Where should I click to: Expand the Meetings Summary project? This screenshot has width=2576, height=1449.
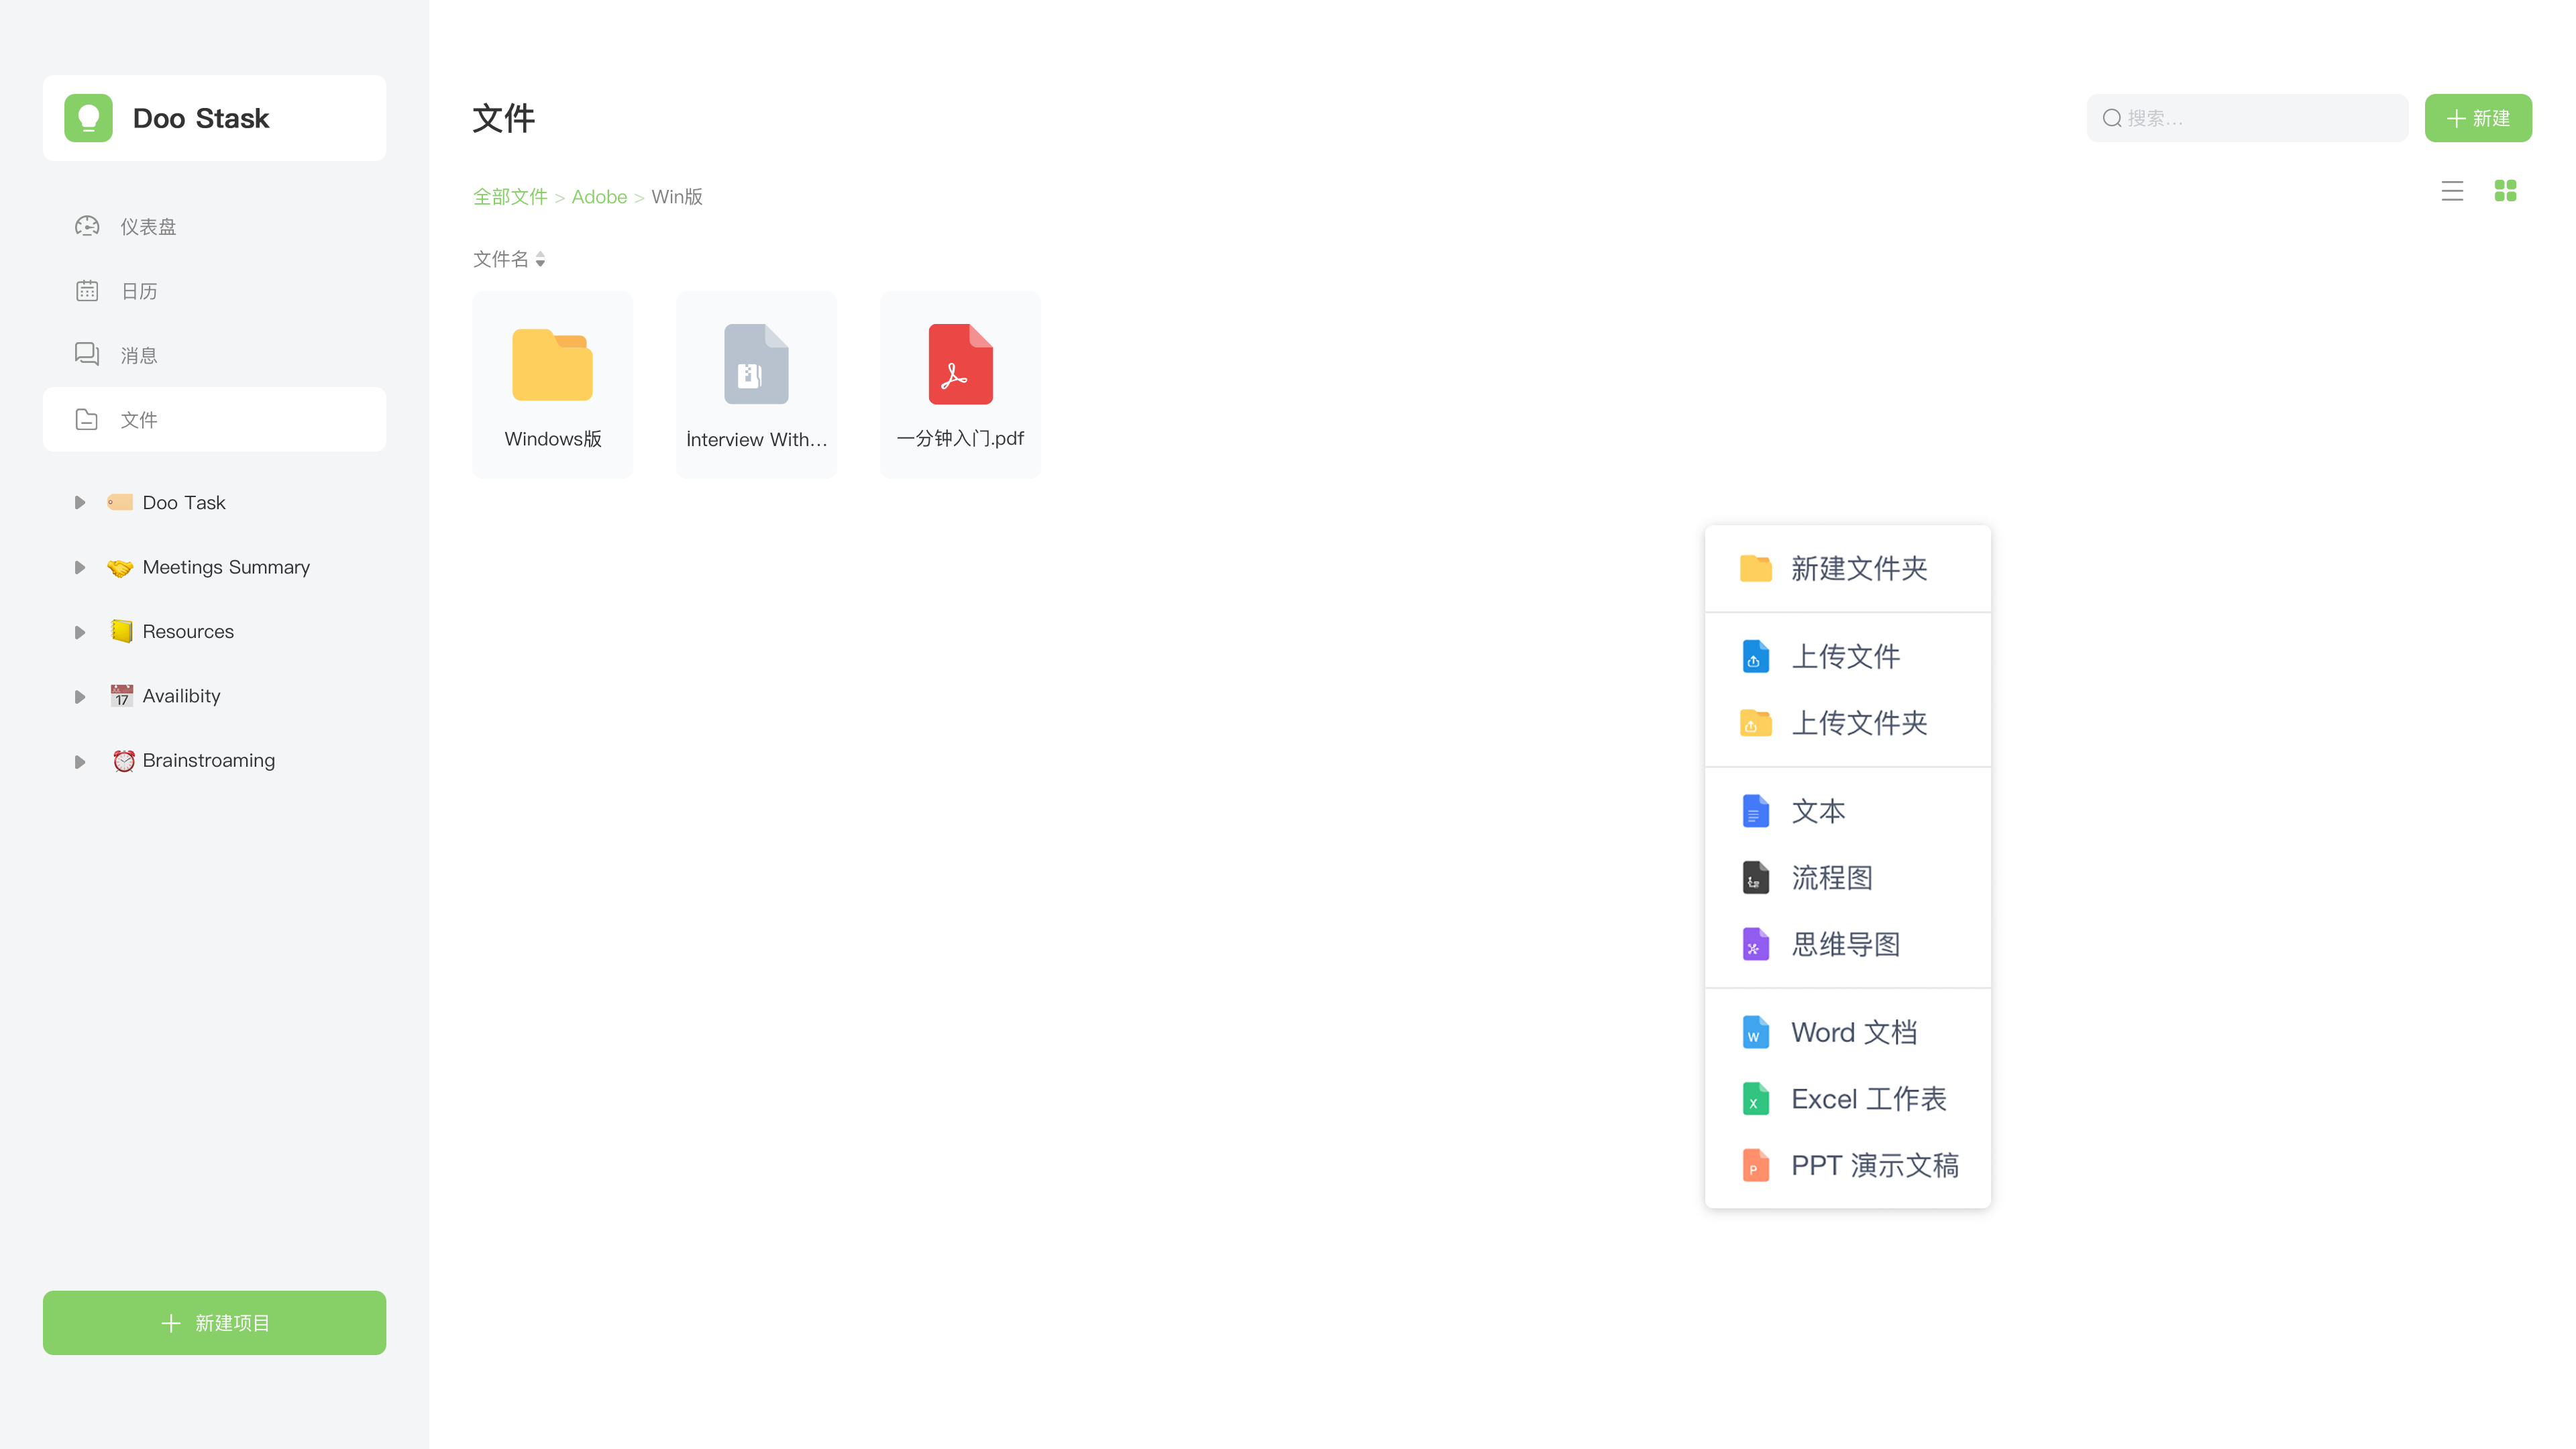(x=80, y=567)
